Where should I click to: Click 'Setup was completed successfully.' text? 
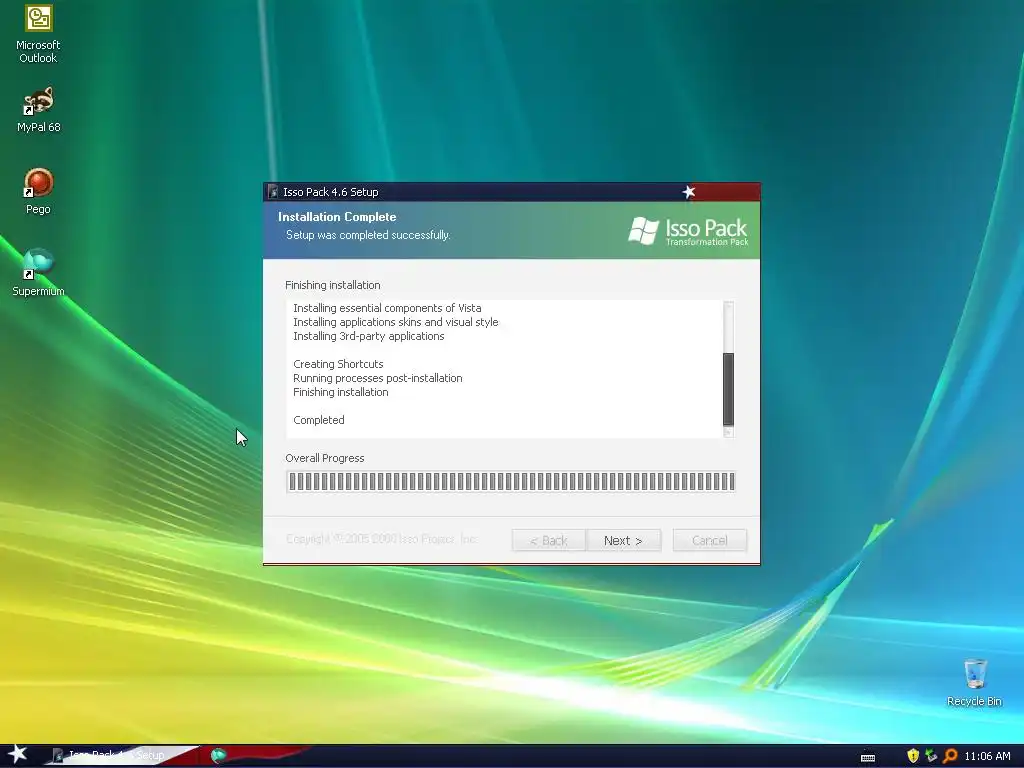368,234
